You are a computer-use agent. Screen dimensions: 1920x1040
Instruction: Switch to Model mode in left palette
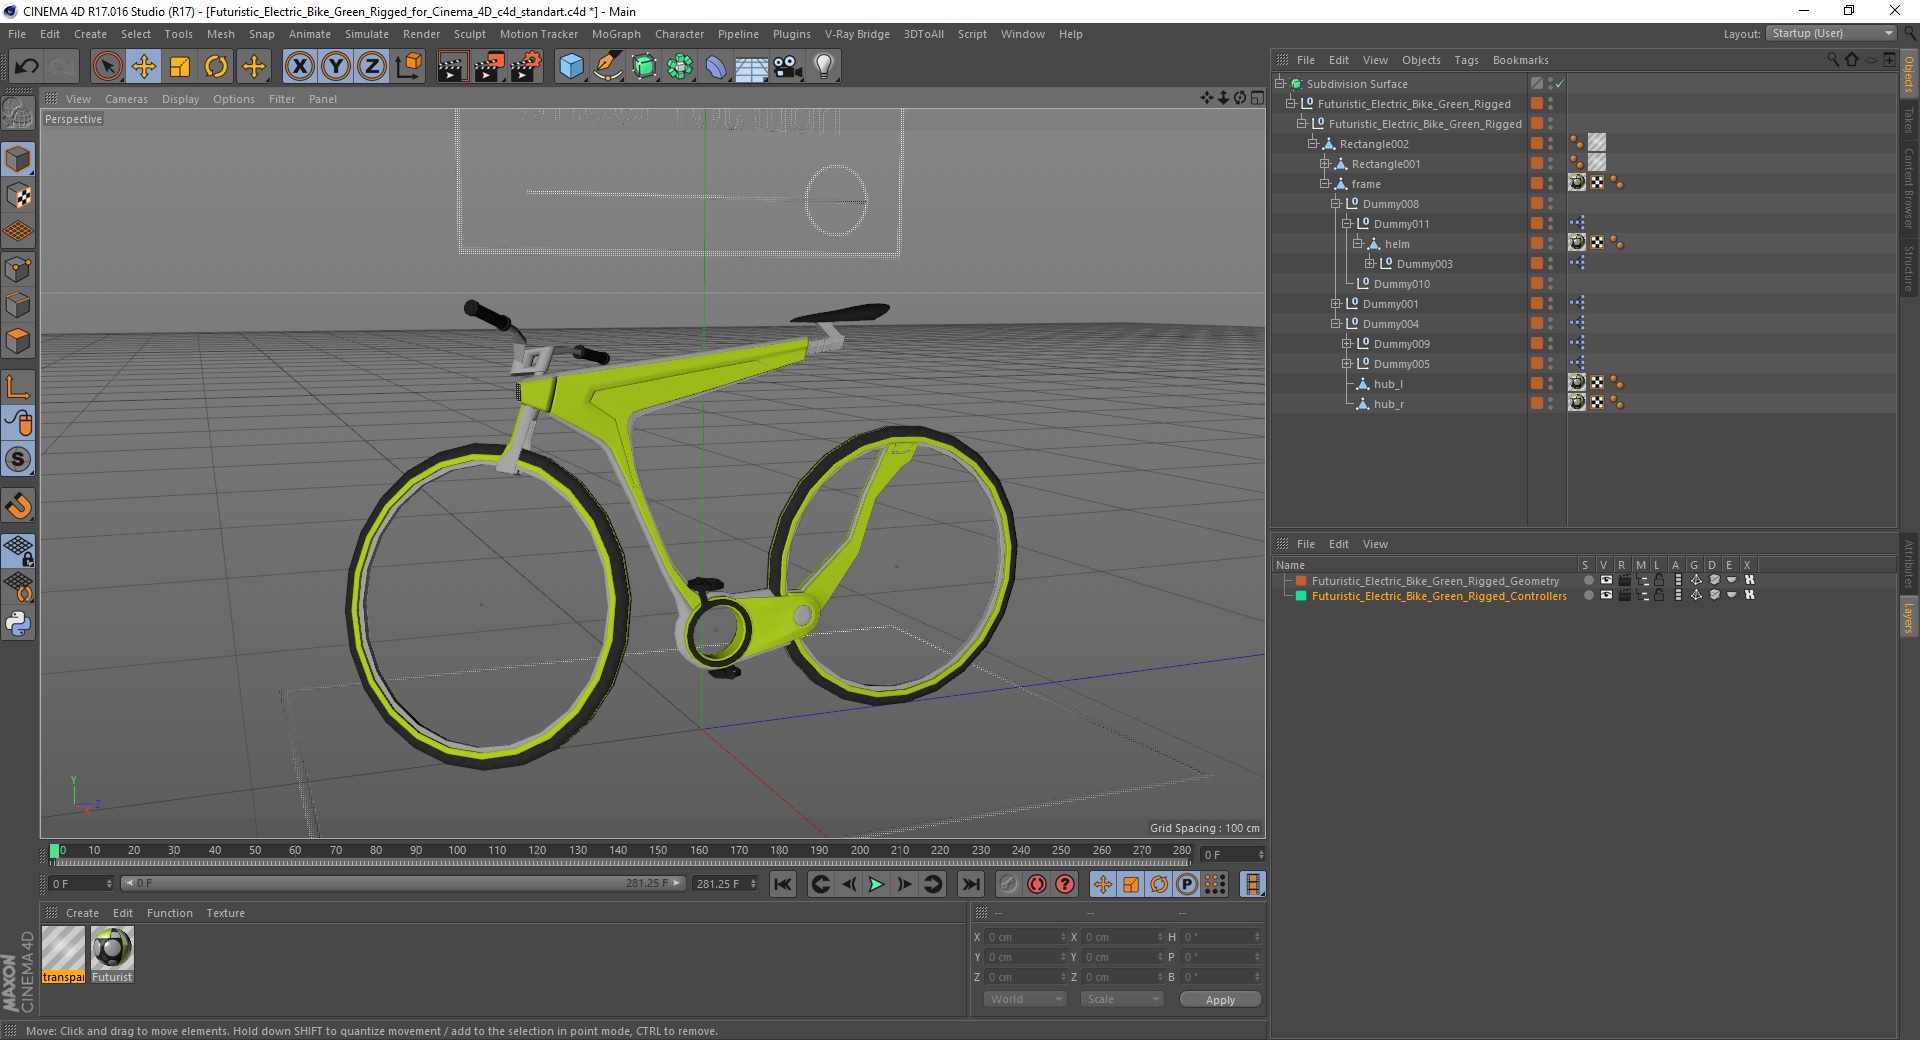point(18,159)
